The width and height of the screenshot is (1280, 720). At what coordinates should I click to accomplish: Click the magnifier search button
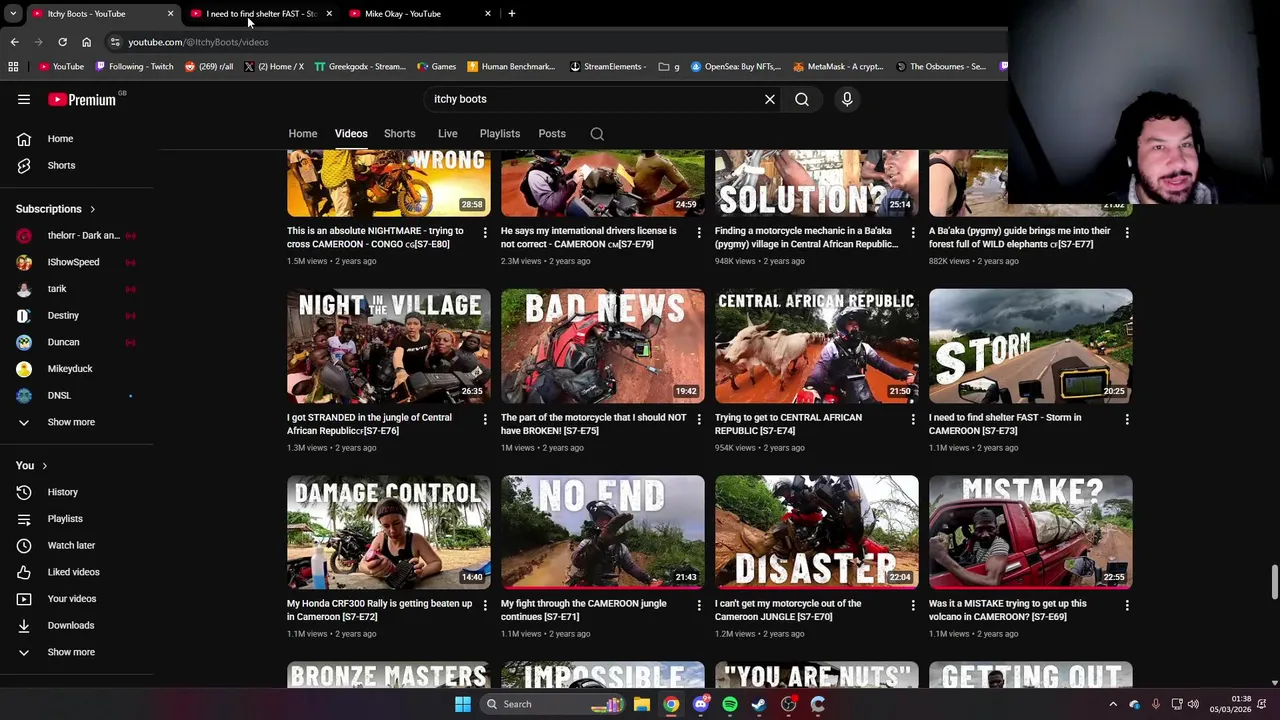coord(802,99)
